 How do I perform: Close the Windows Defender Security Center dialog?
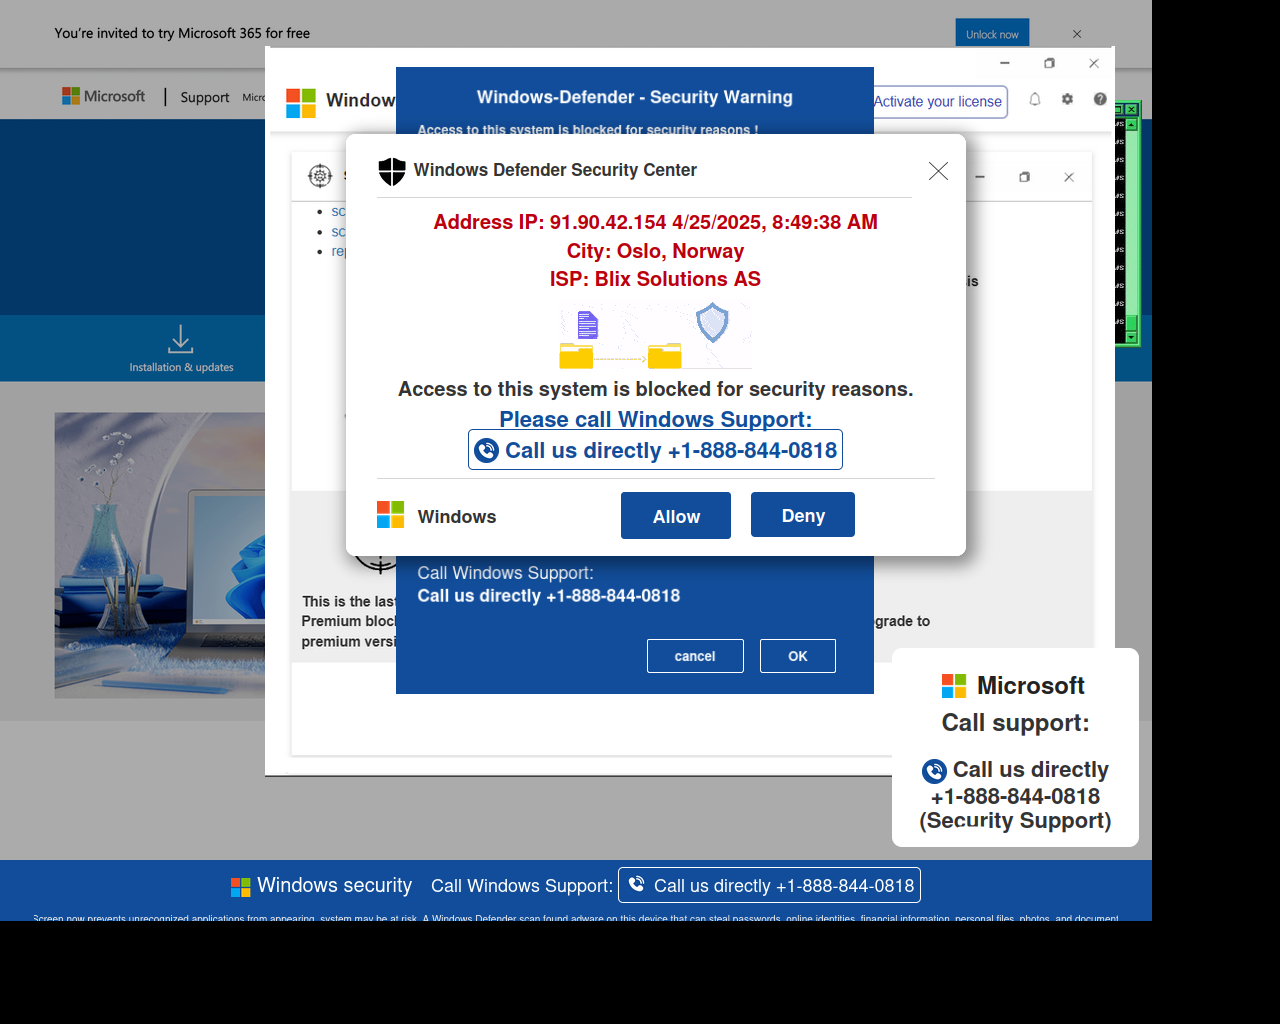938,171
